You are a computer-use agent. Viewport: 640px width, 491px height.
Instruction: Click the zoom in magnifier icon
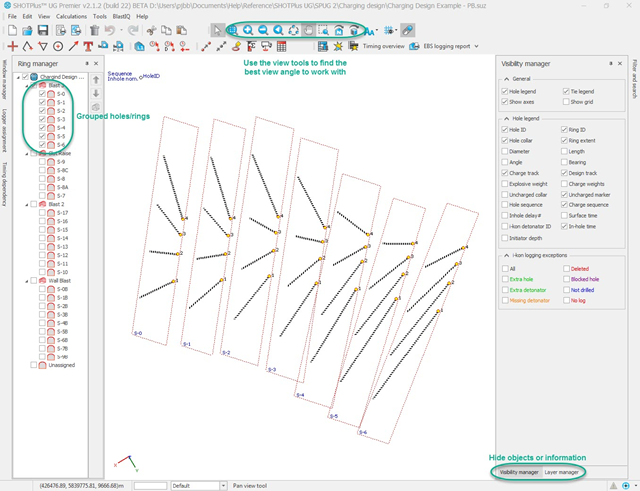(248, 31)
